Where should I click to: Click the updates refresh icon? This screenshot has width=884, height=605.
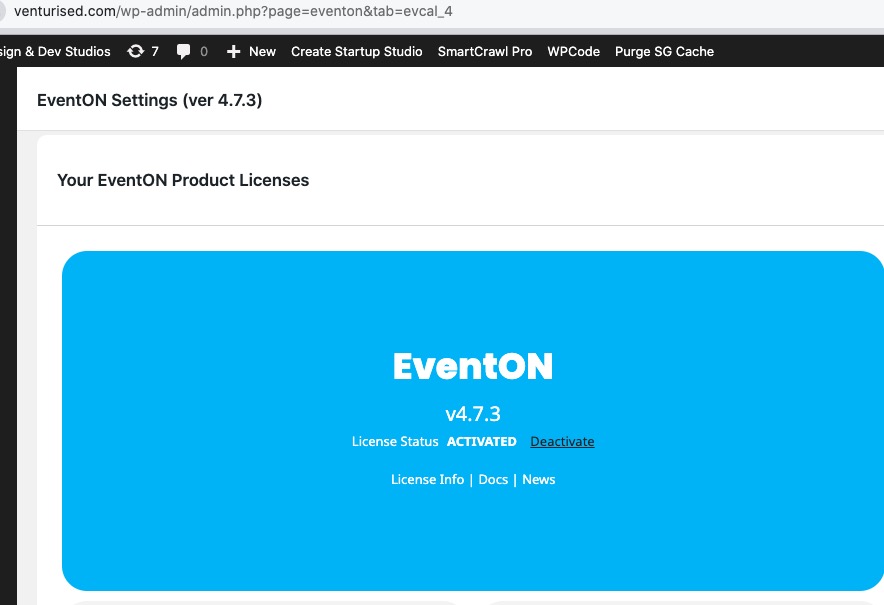point(135,51)
